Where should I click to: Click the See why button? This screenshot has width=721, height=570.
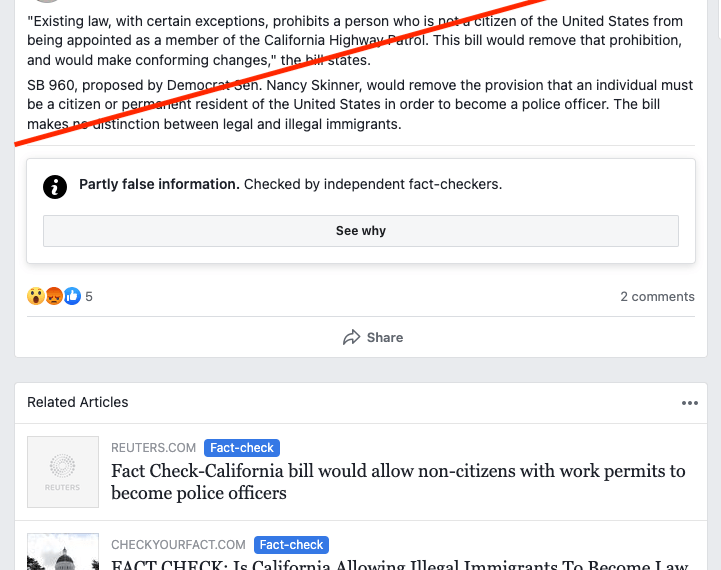[360, 231]
